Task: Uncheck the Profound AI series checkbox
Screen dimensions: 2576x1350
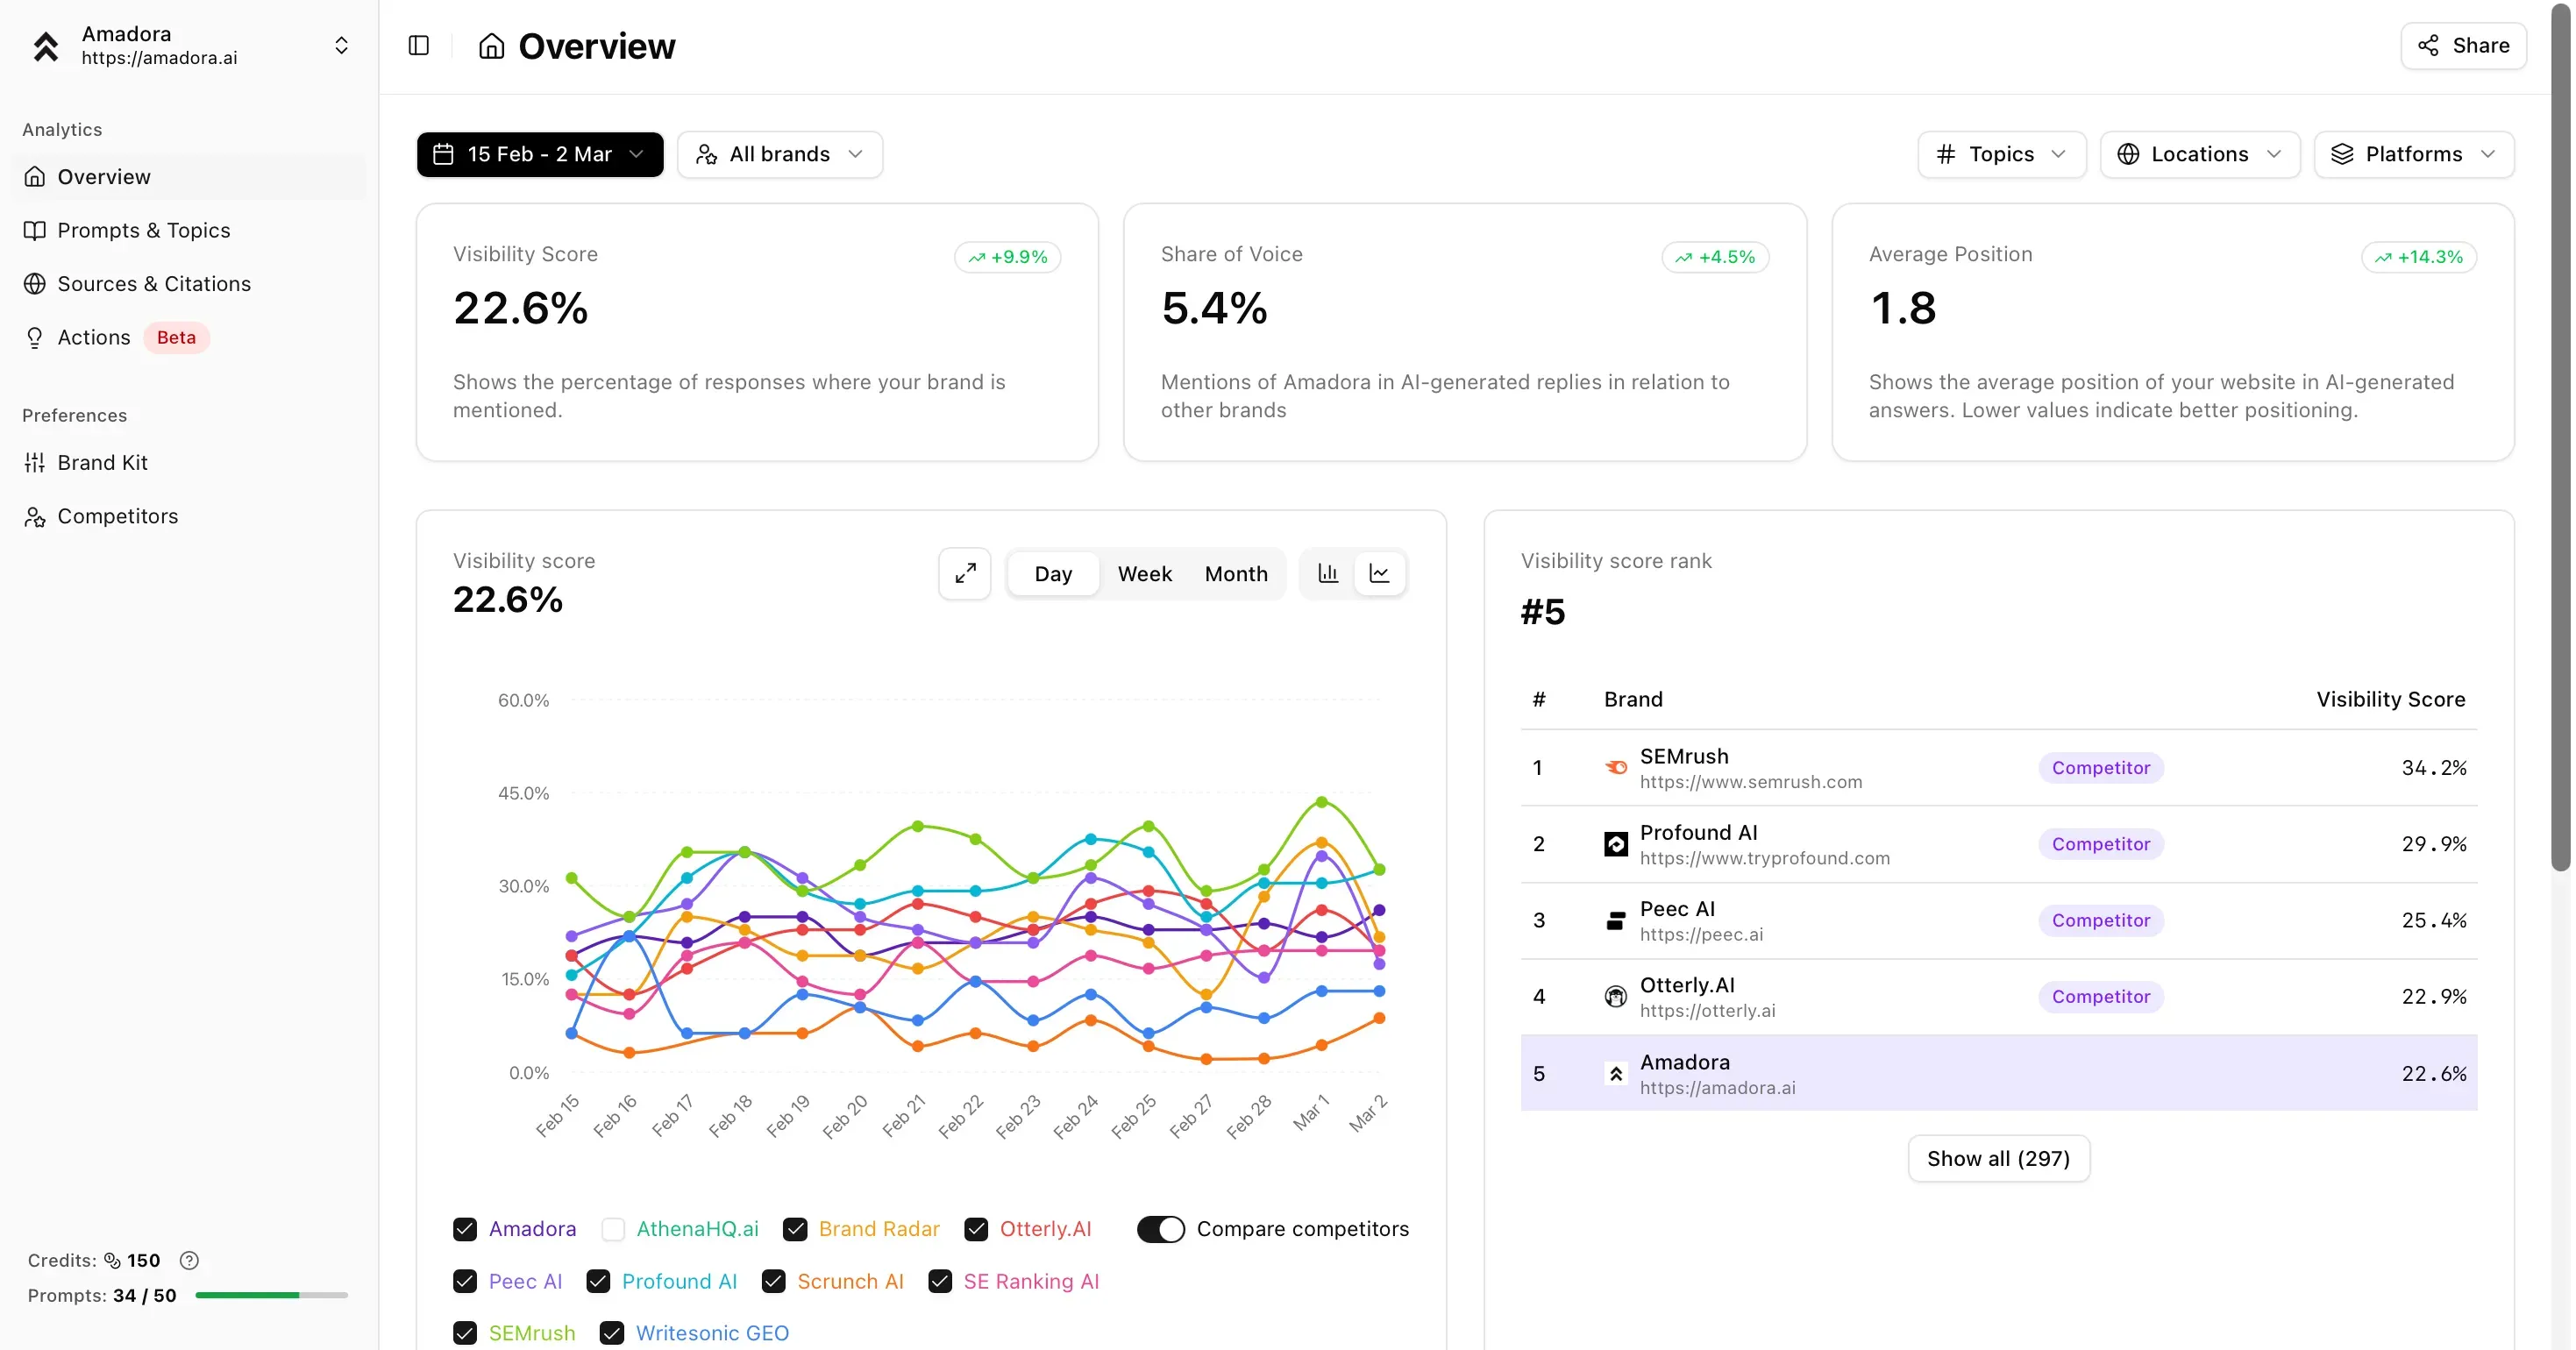Action: 598,1282
